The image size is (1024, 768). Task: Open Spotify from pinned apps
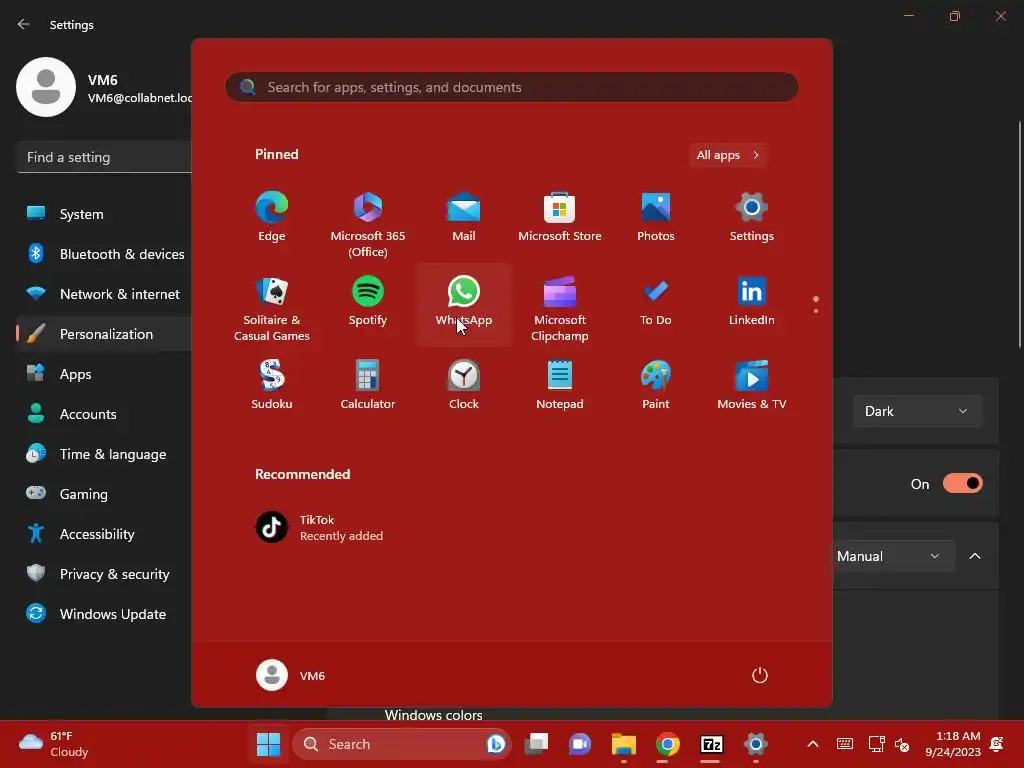click(368, 302)
